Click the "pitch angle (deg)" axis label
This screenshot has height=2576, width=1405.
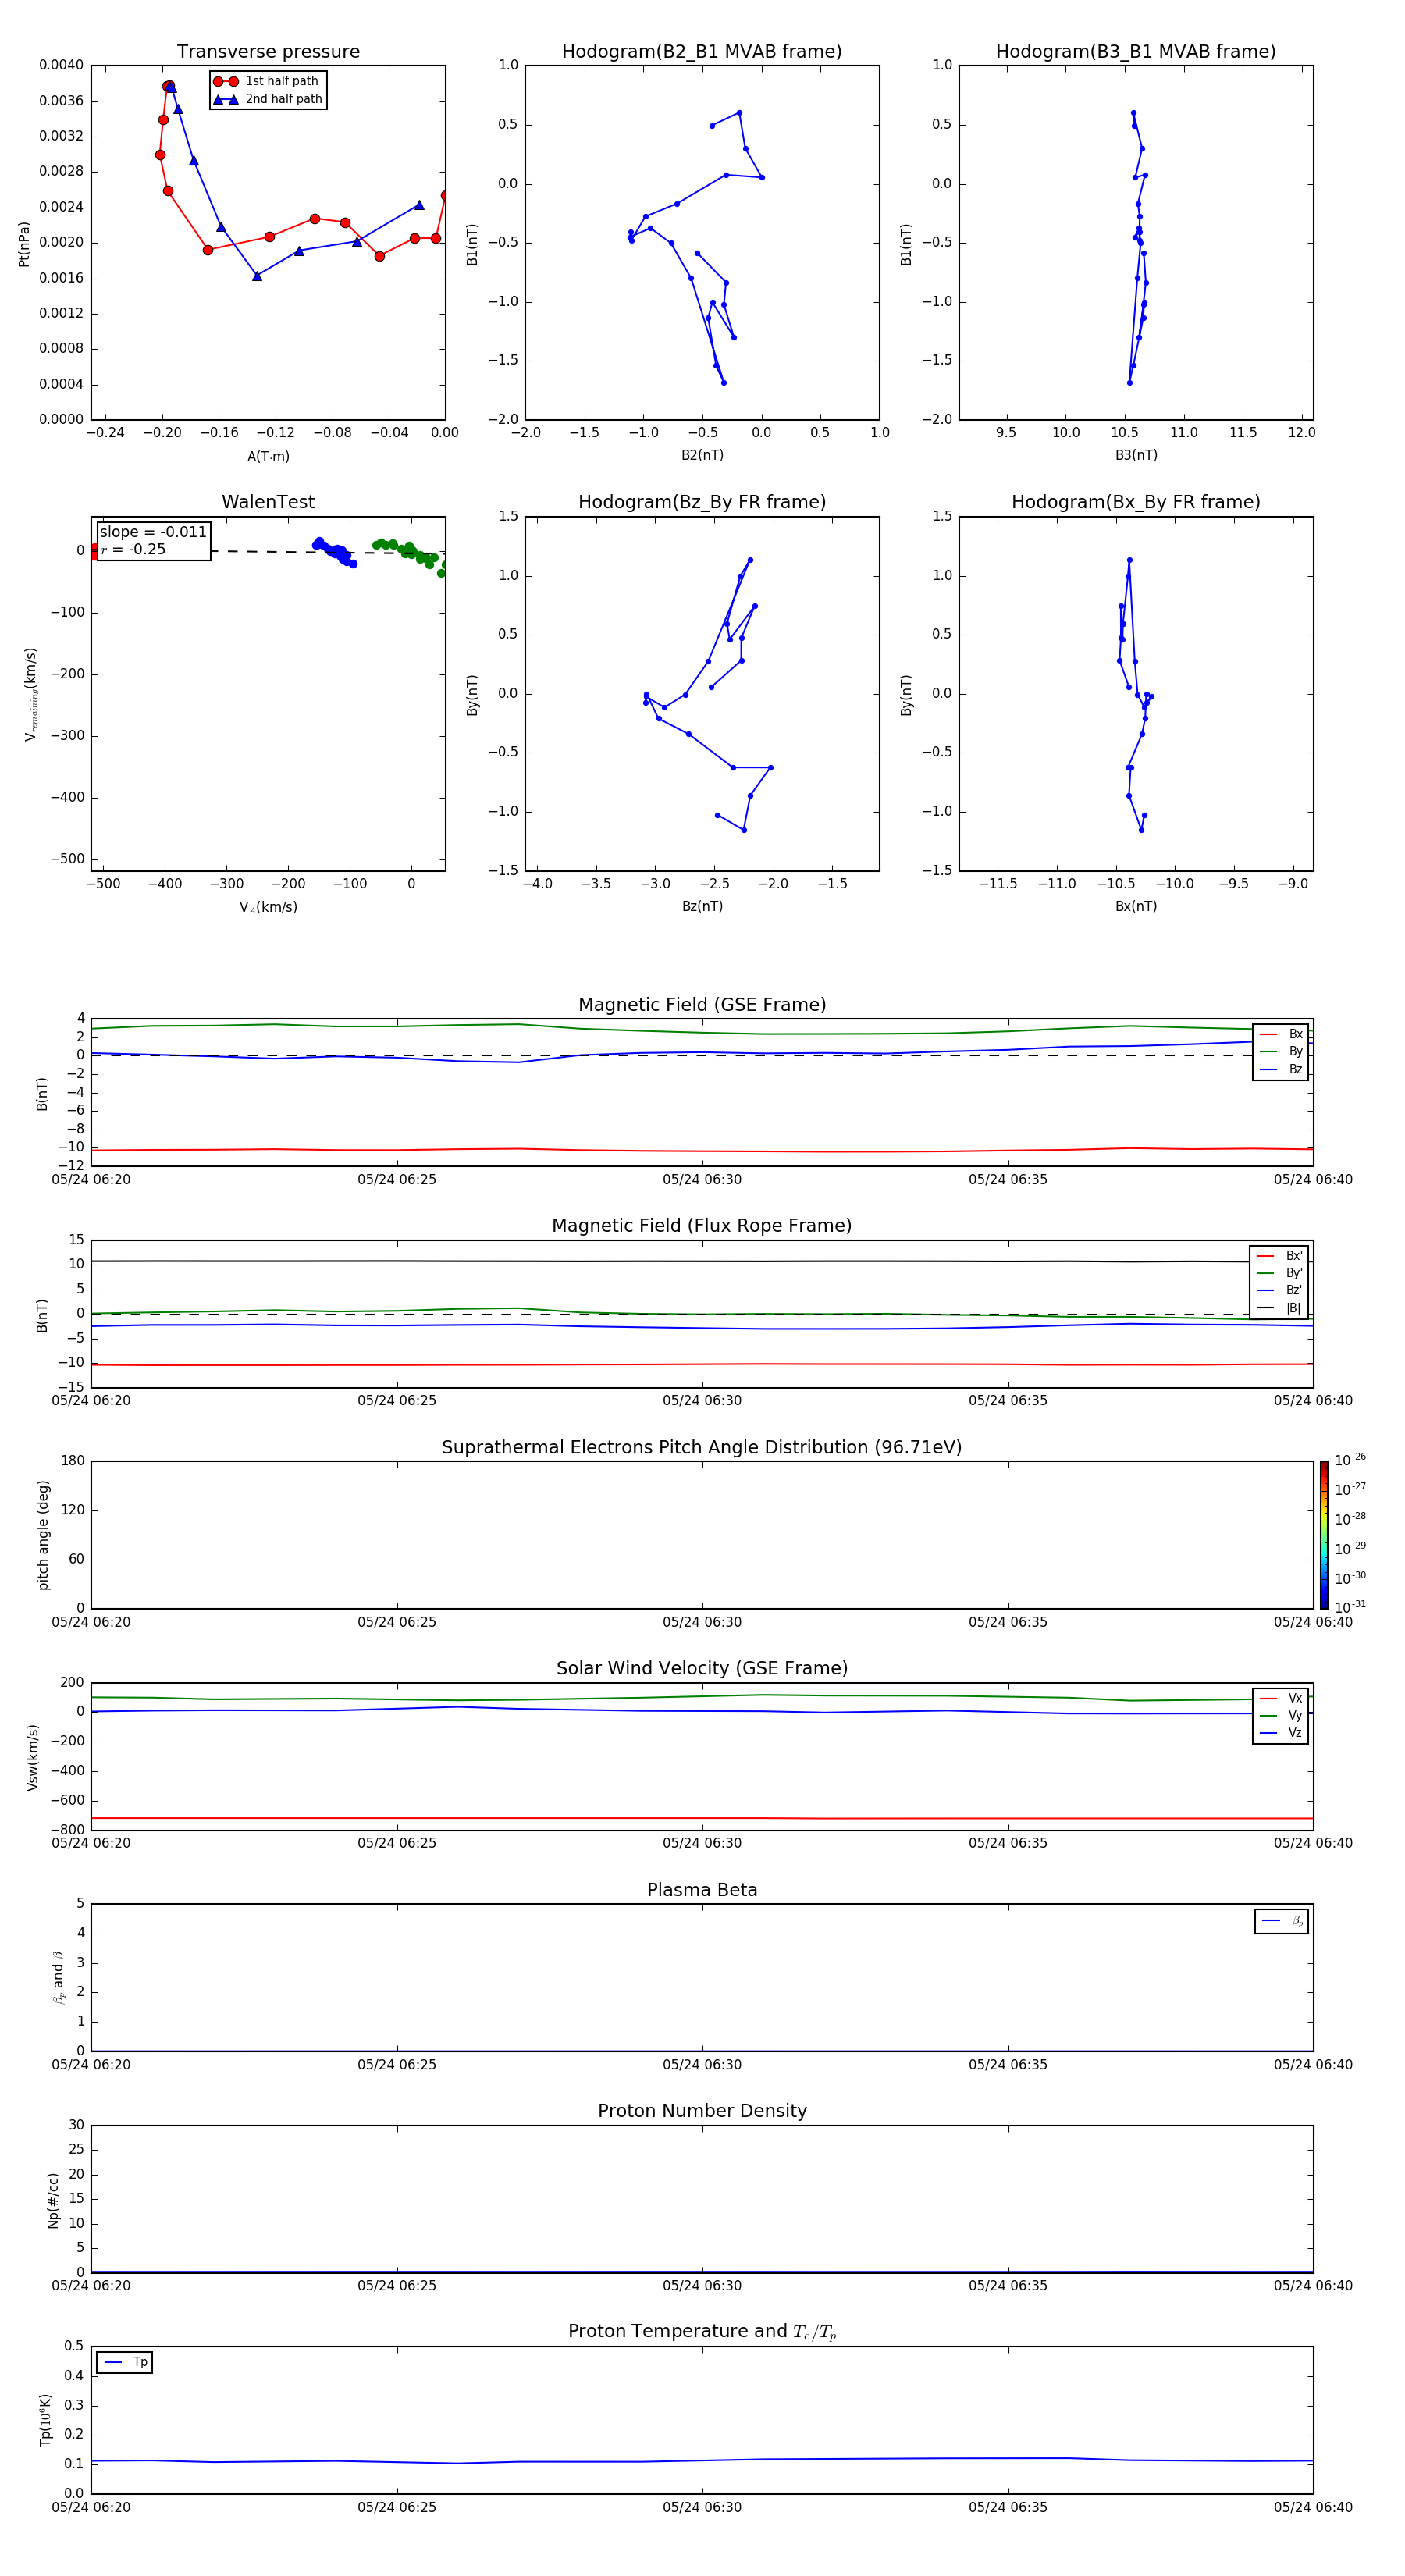point(43,1535)
